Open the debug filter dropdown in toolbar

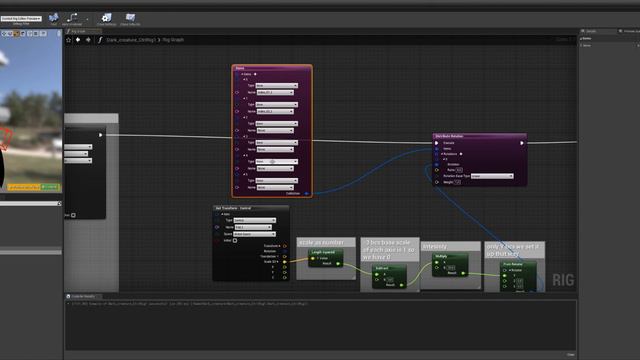tap(21, 18)
